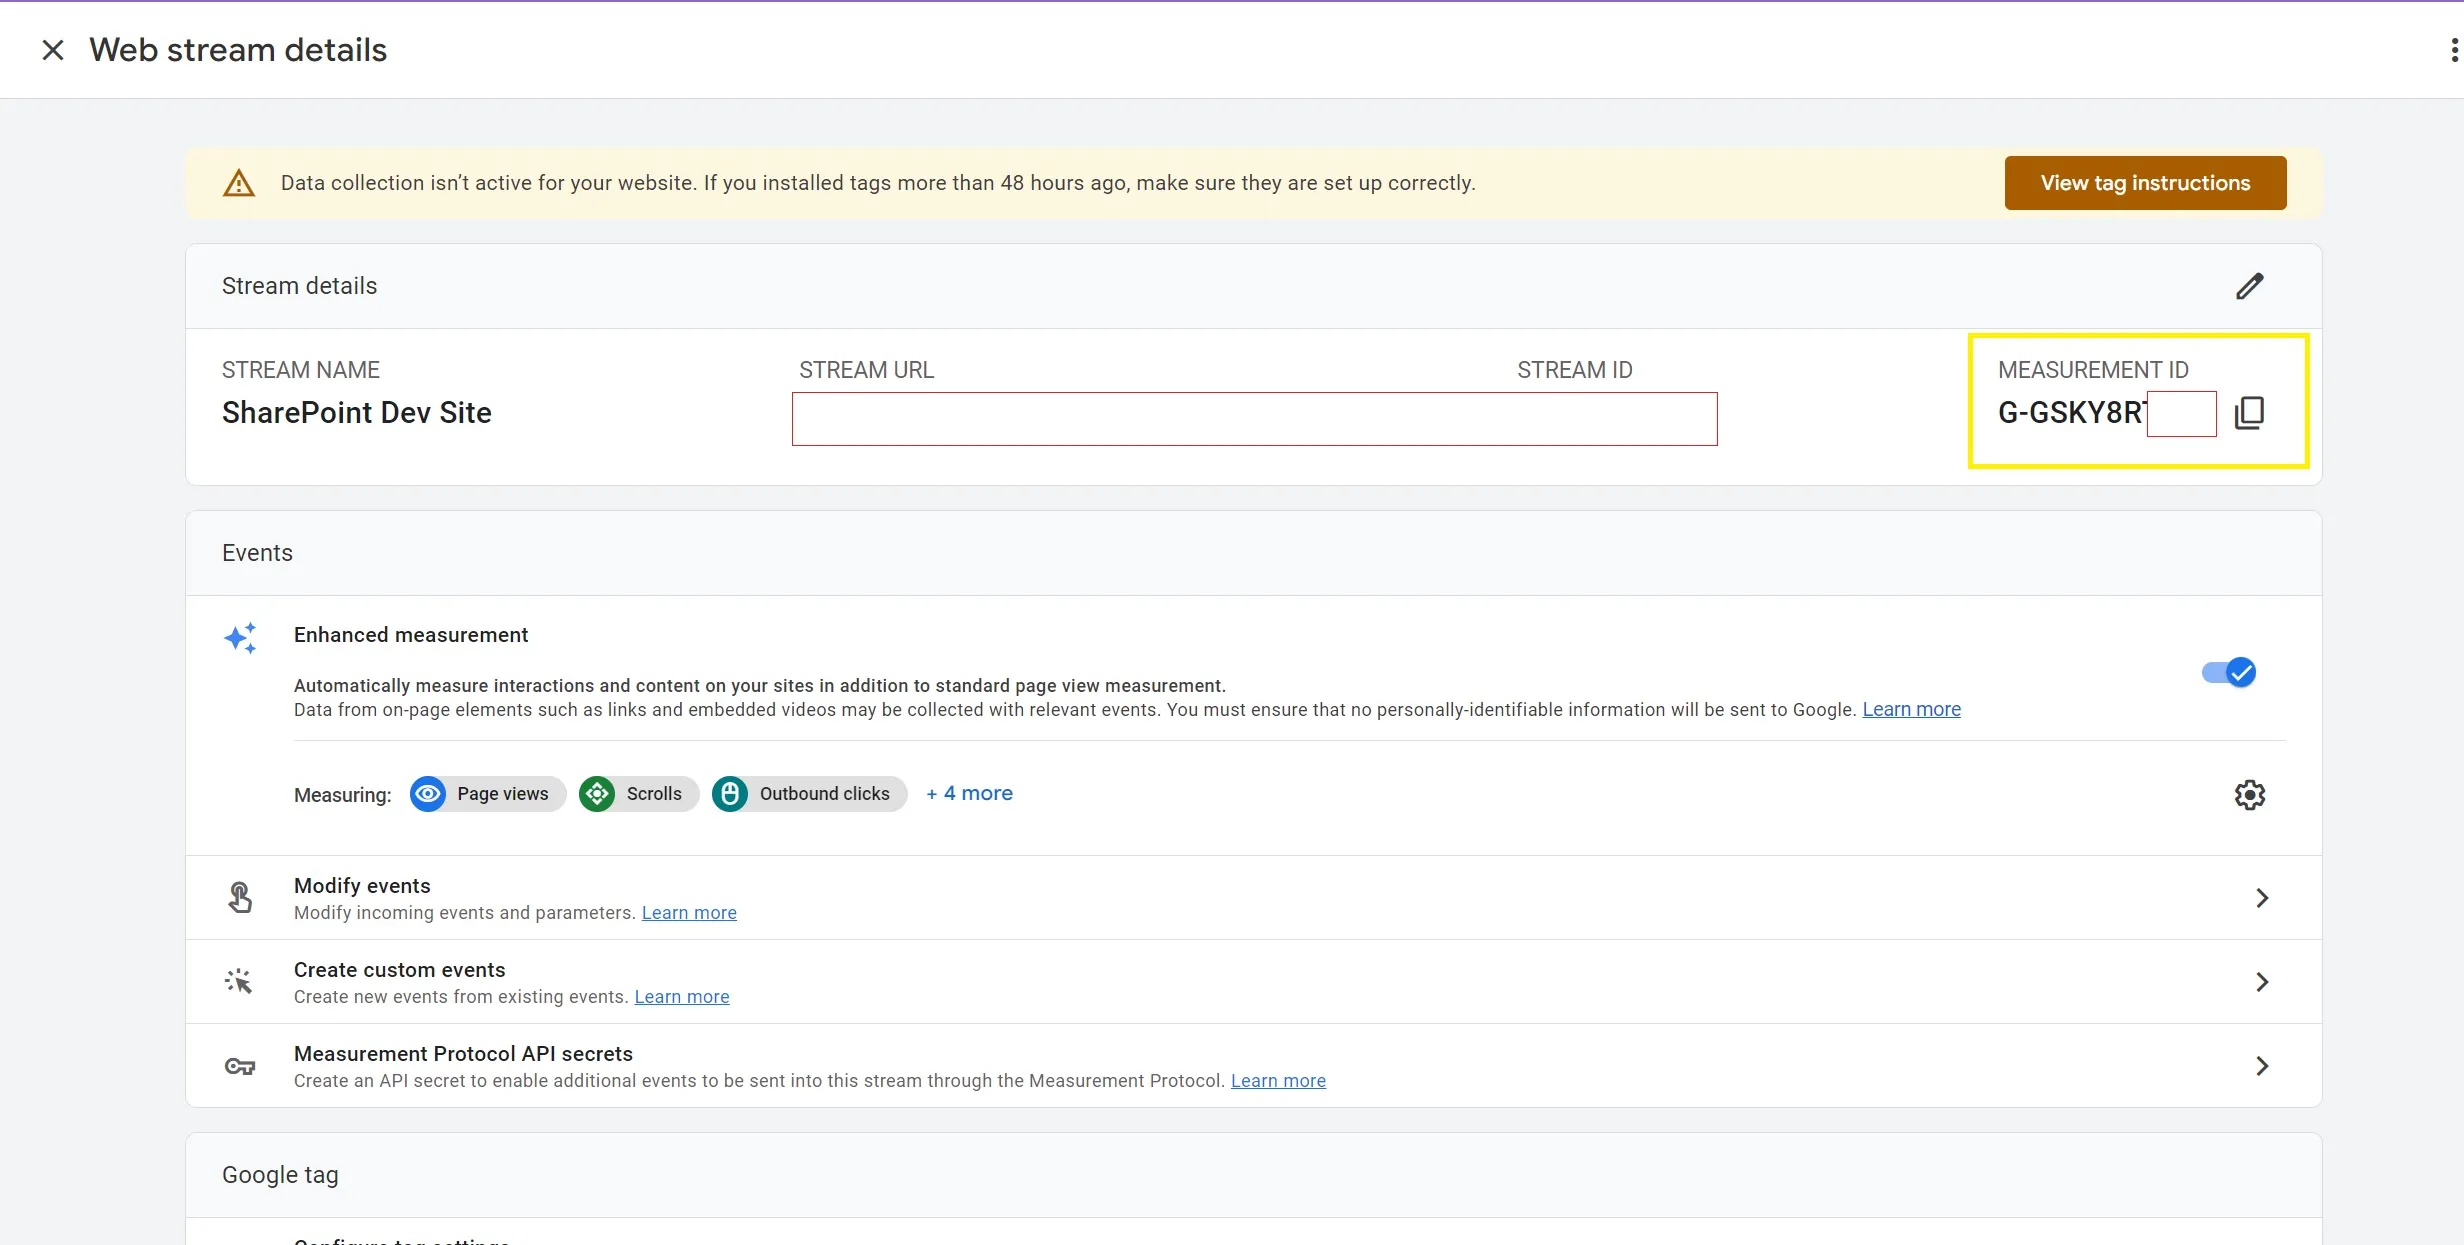
Task: Copy the measurement ID with copy icon
Action: 2249,412
